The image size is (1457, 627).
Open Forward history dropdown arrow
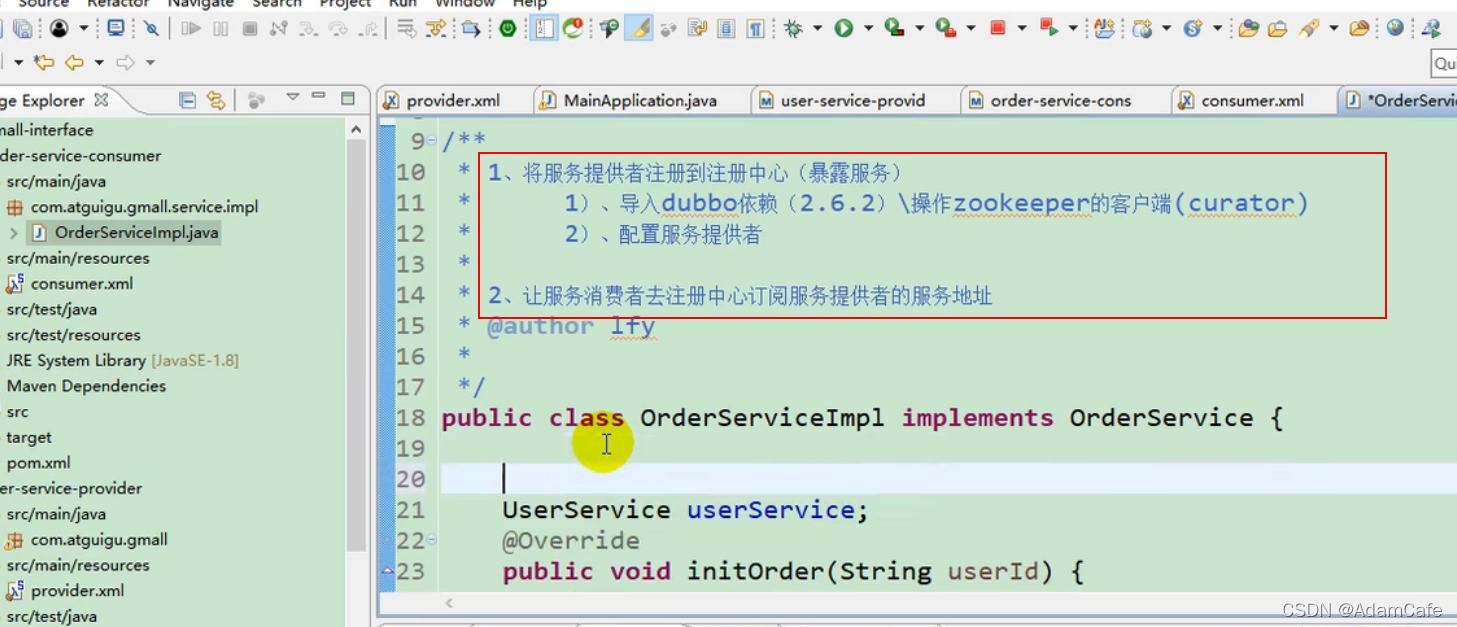click(x=150, y=63)
